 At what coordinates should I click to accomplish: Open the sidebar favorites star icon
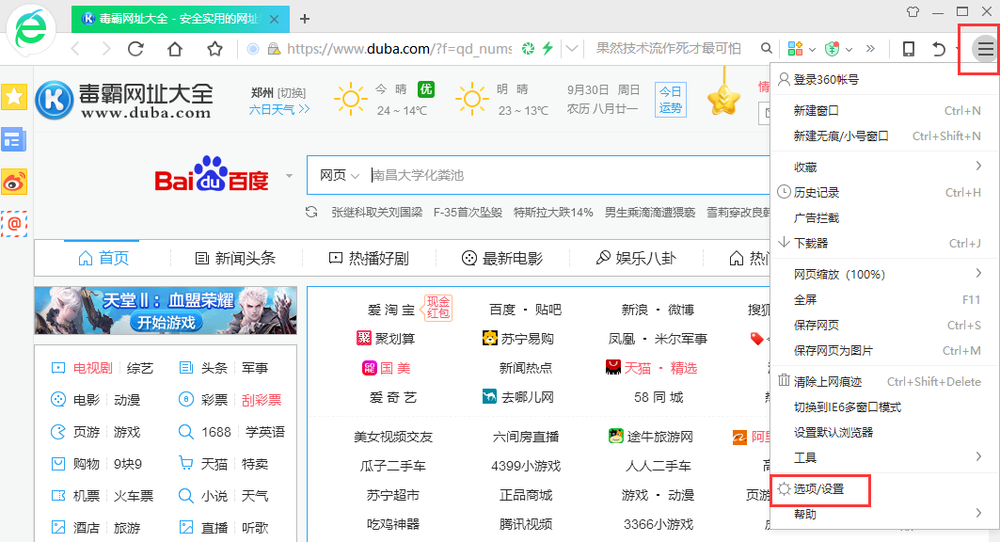[x=14, y=97]
